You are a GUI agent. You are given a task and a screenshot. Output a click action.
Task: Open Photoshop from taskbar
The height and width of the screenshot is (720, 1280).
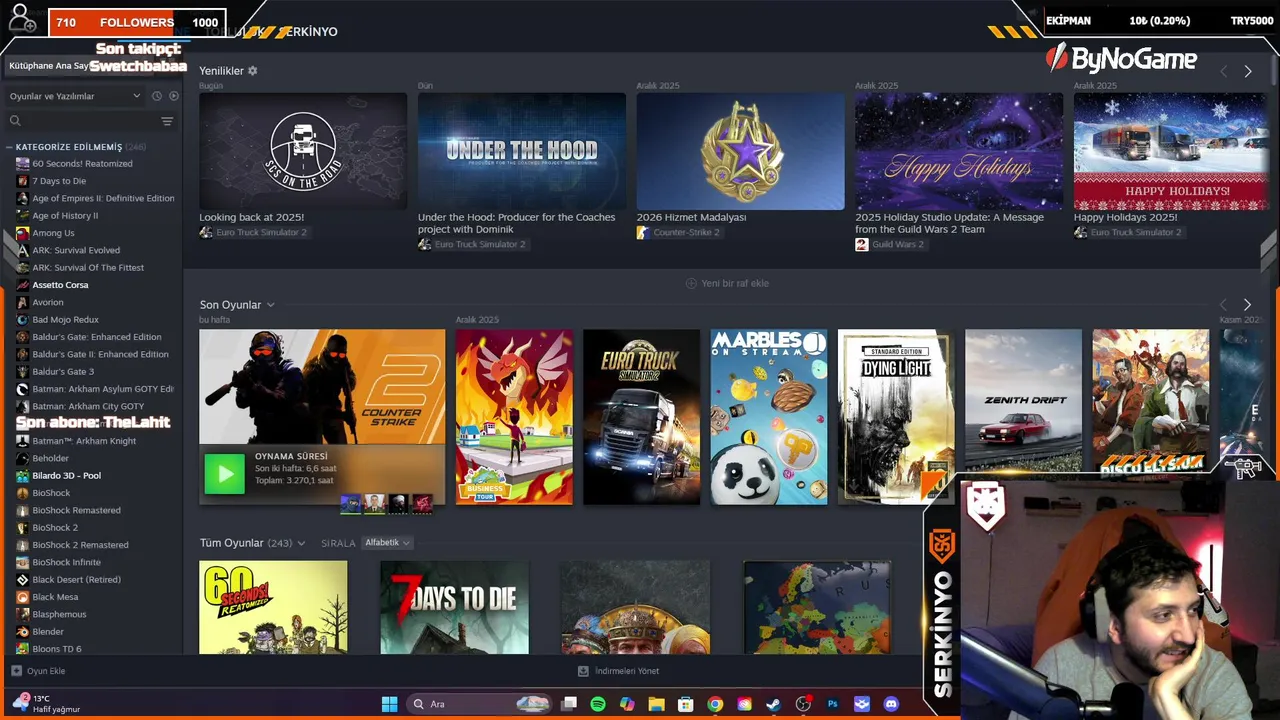pos(832,704)
